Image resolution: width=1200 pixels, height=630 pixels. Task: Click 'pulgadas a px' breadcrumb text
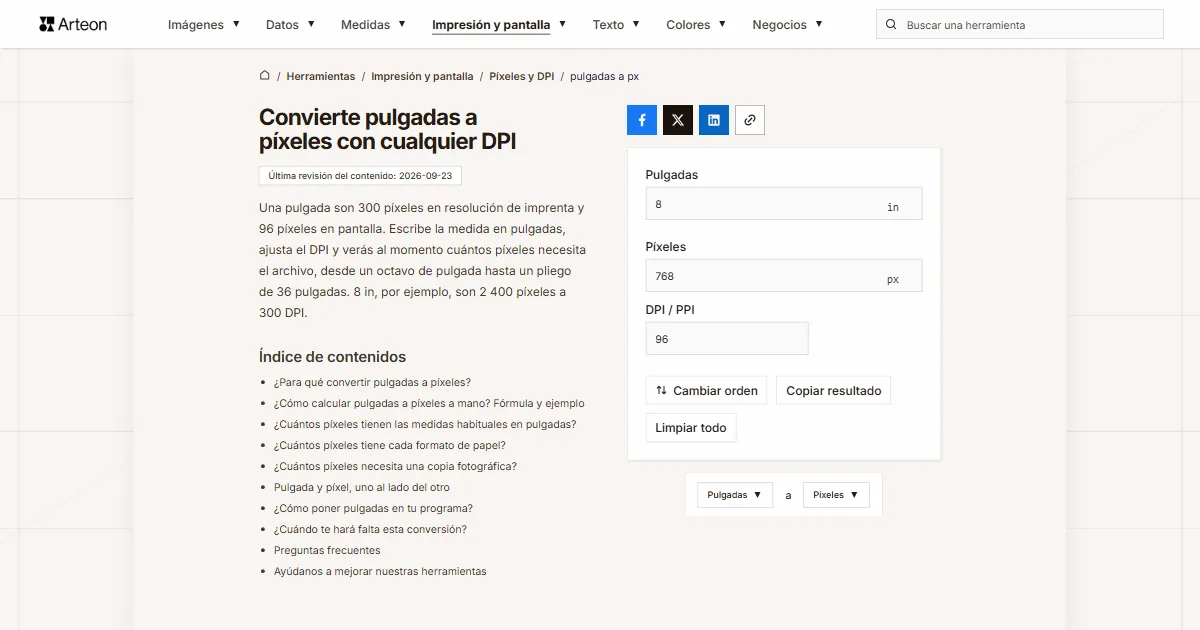(604, 76)
